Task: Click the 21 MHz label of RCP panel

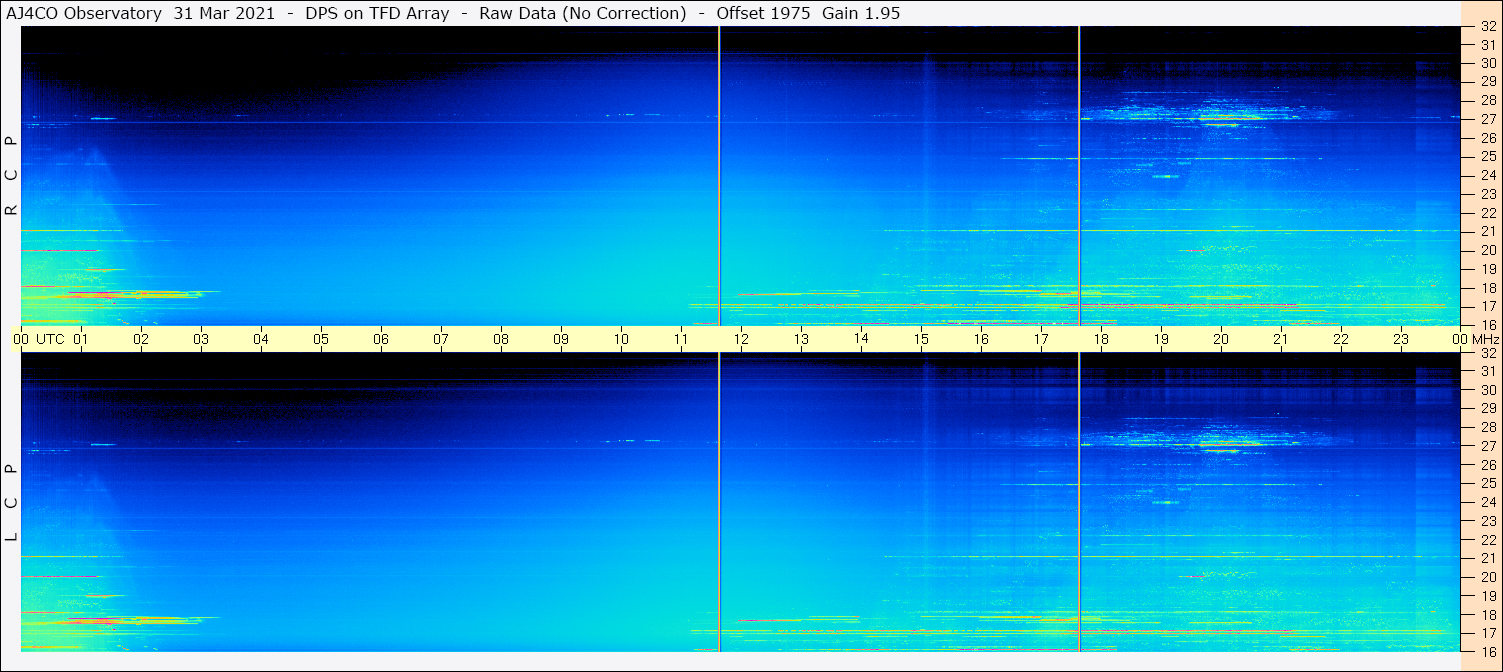Action: pos(1488,232)
